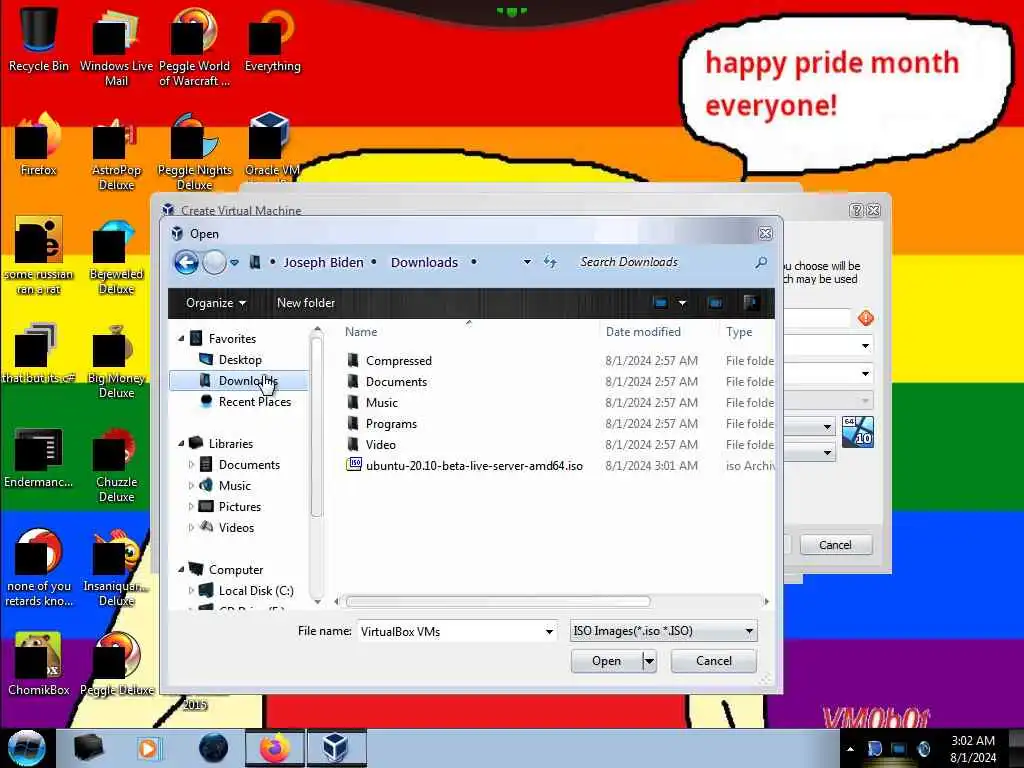The width and height of the screenshot is (1024, 768).
Task: Expand the Music library node
Action: pyautogui.click(x=191, y=485)
